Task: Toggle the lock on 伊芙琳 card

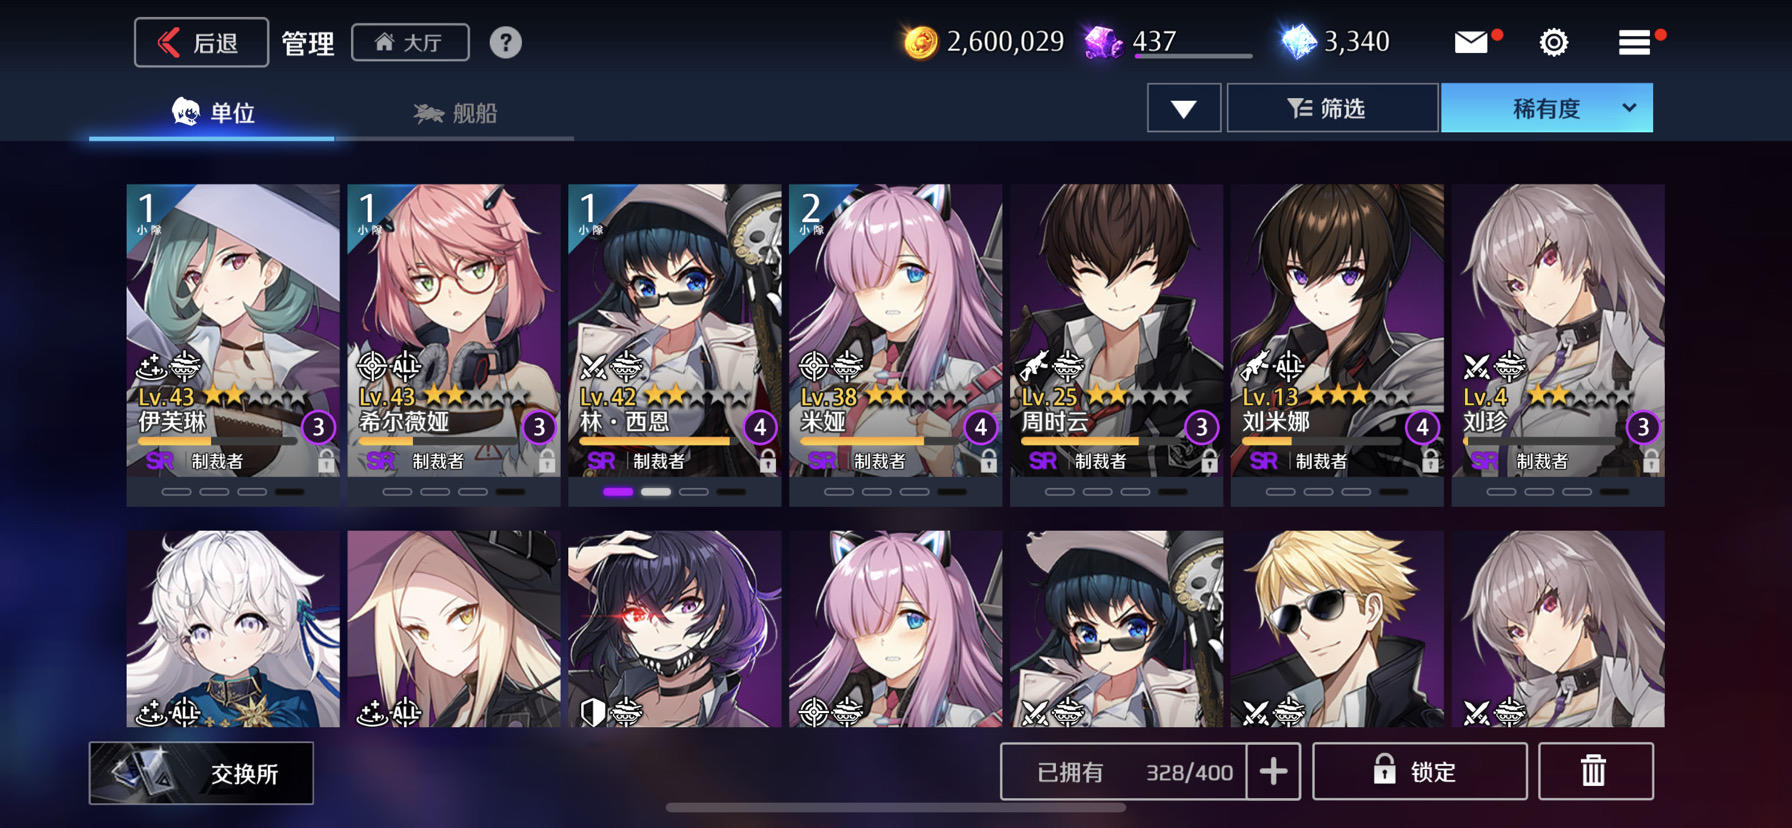Action: tap(326, 461)
